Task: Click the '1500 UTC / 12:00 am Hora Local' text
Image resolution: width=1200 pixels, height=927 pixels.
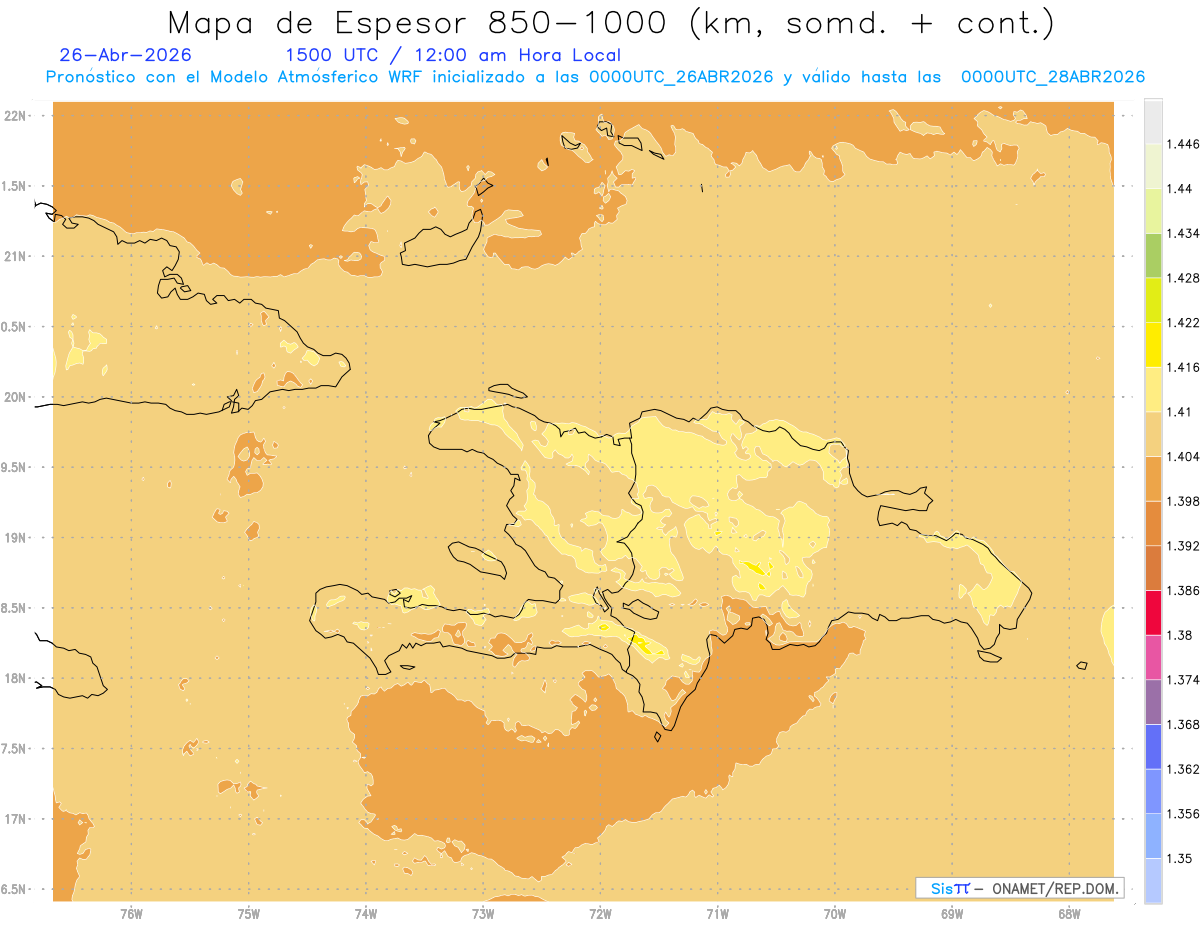Action: pyautogui.click(x=453, y=55)
